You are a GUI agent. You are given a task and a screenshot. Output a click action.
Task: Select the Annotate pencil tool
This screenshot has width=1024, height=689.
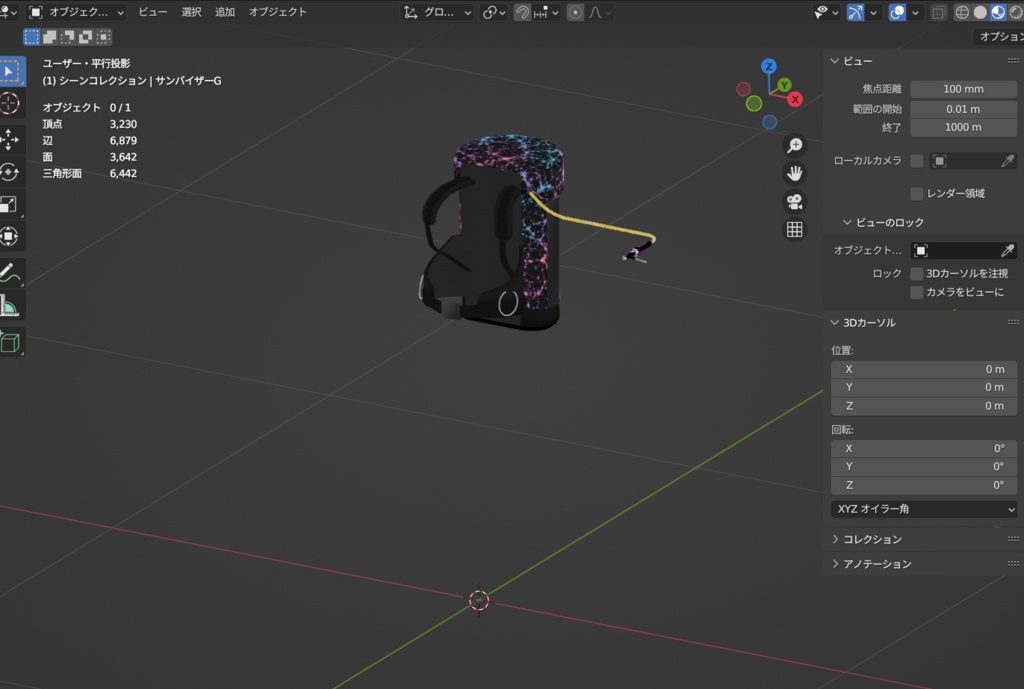10,273
